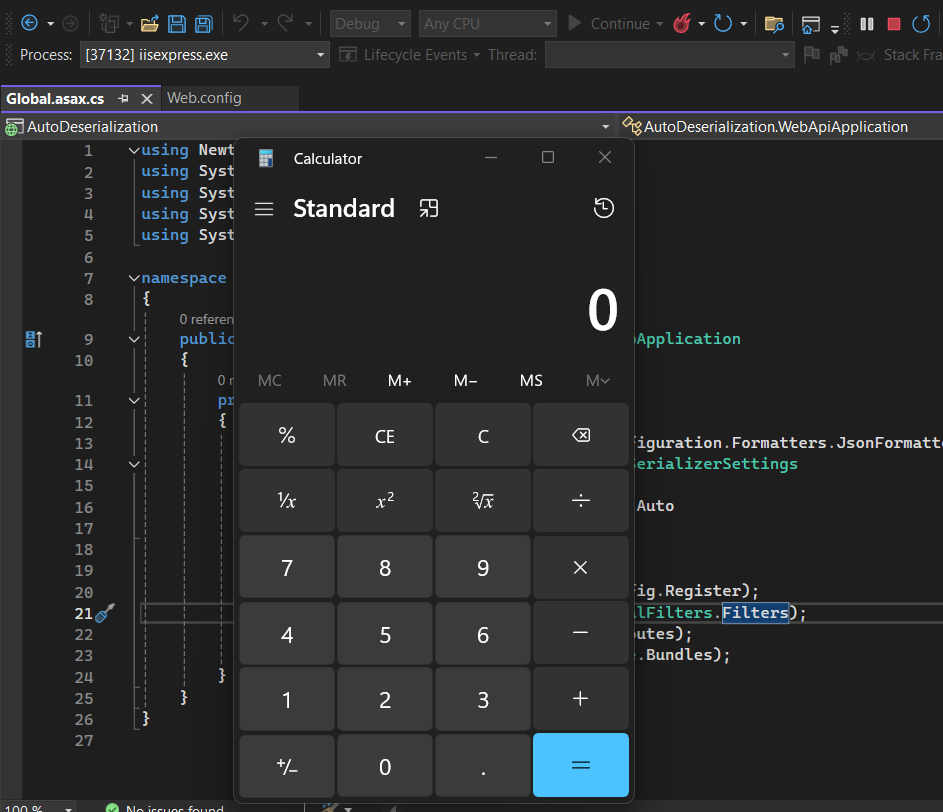
Task: Collapse the method block at line 11
Action: pyautogui.click(x=134, y=401)
